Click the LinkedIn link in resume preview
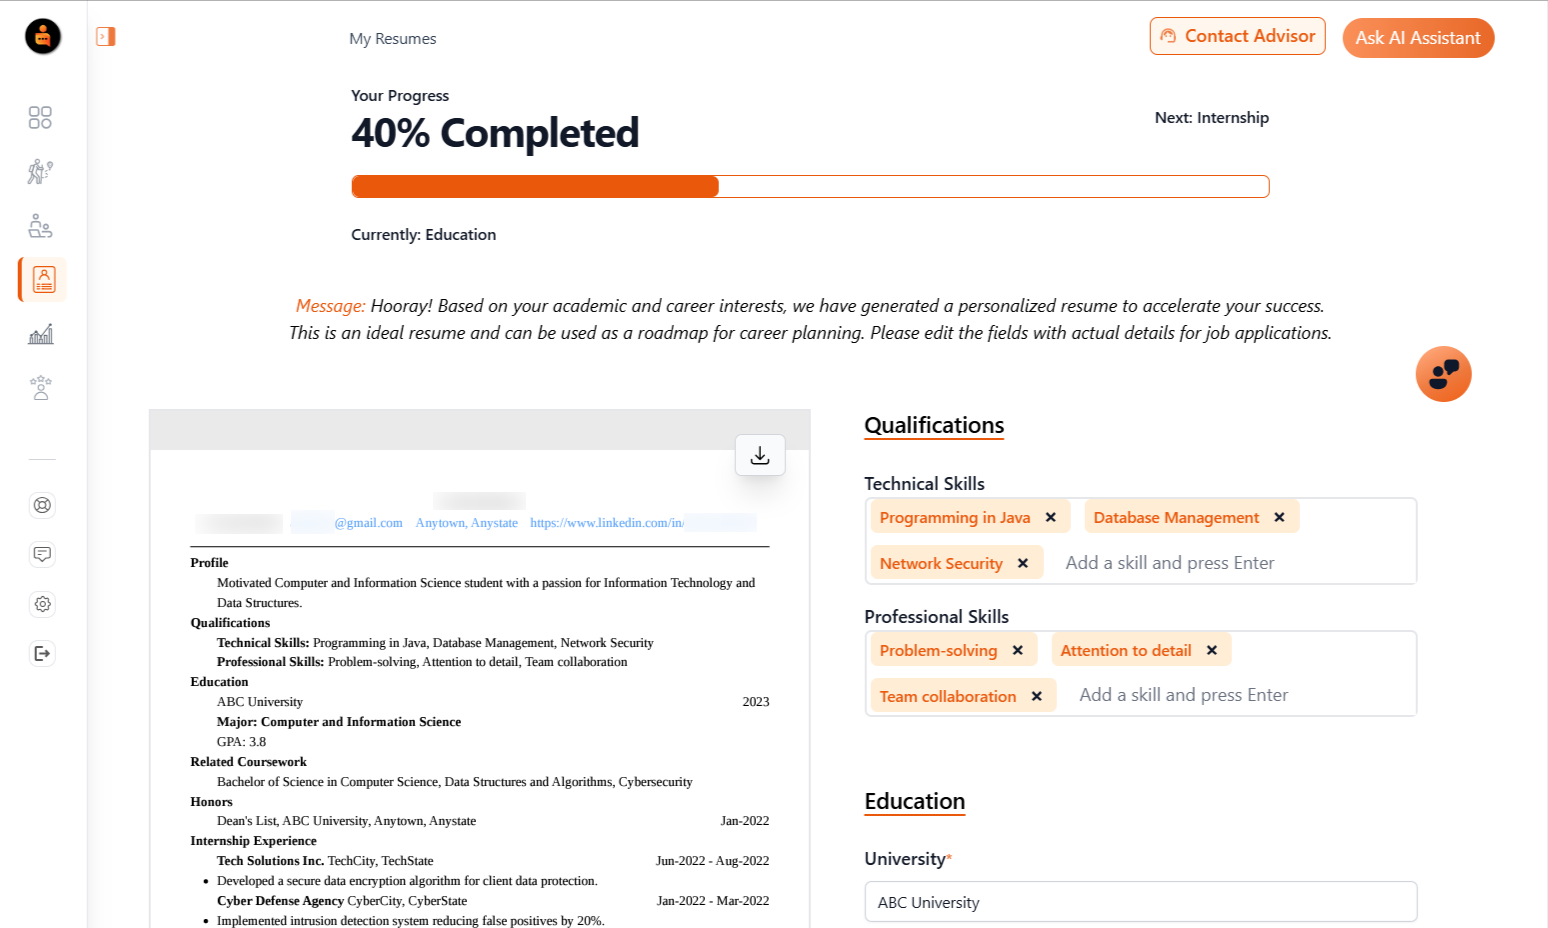The image size is (1548, 928). coord(642,523)
